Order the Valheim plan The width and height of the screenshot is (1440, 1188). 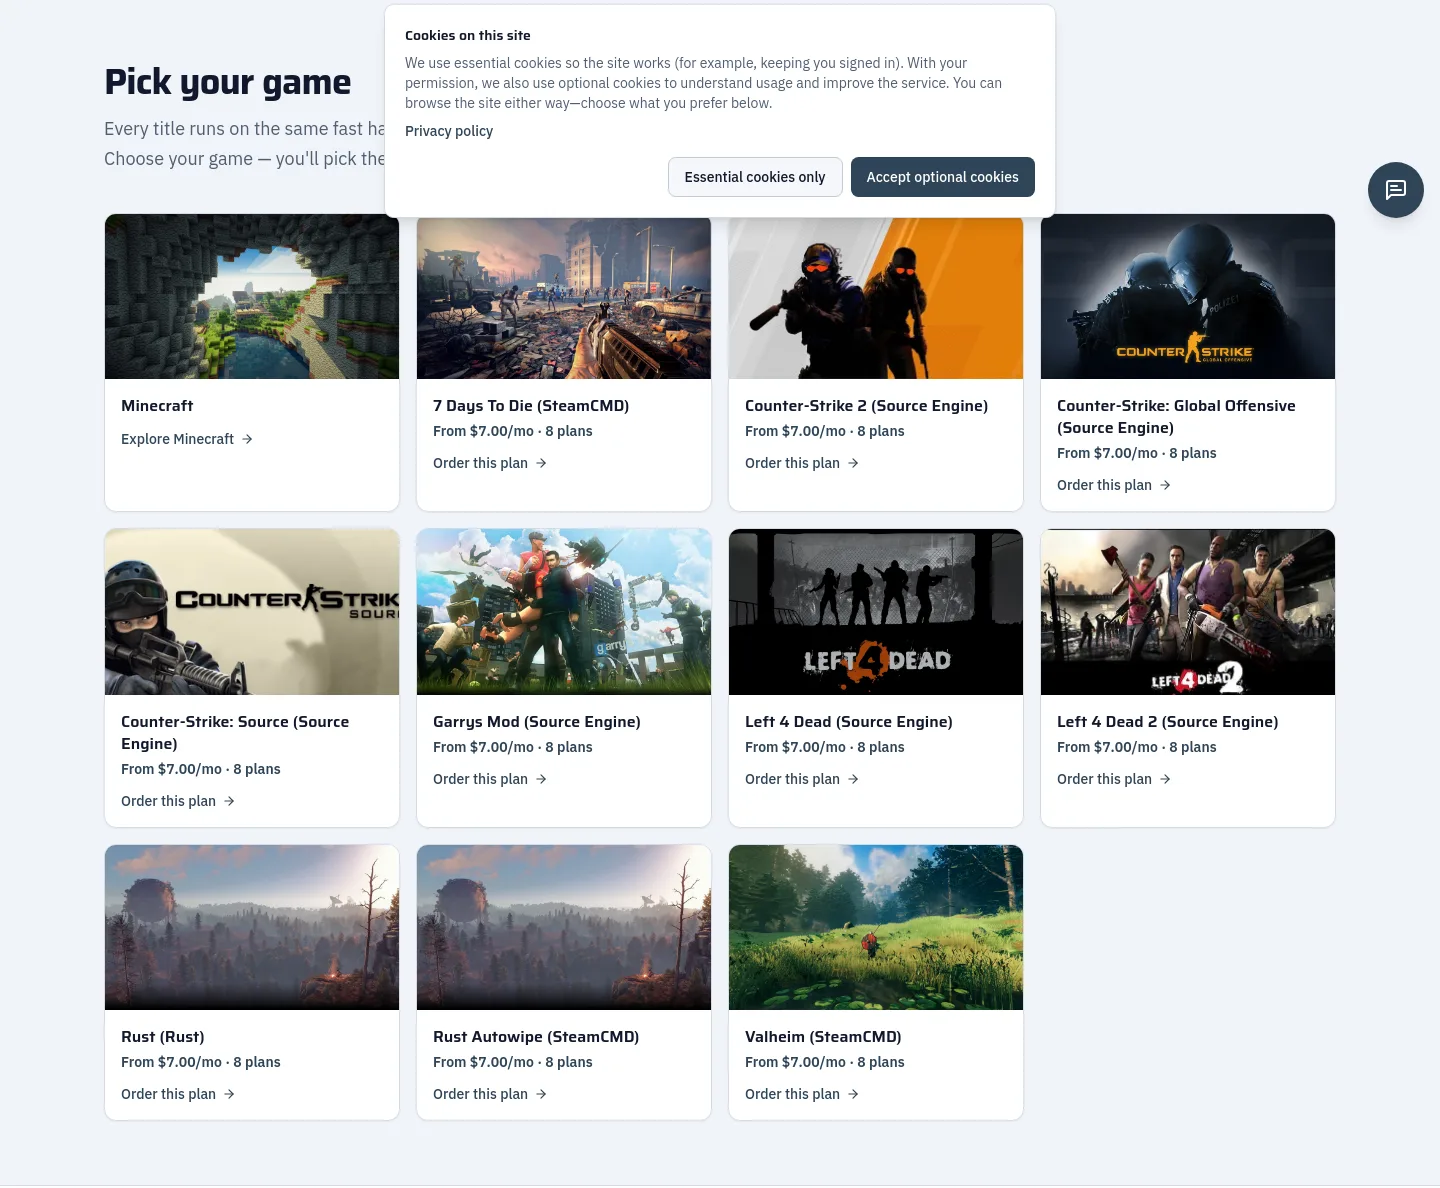coord(802,1094)
